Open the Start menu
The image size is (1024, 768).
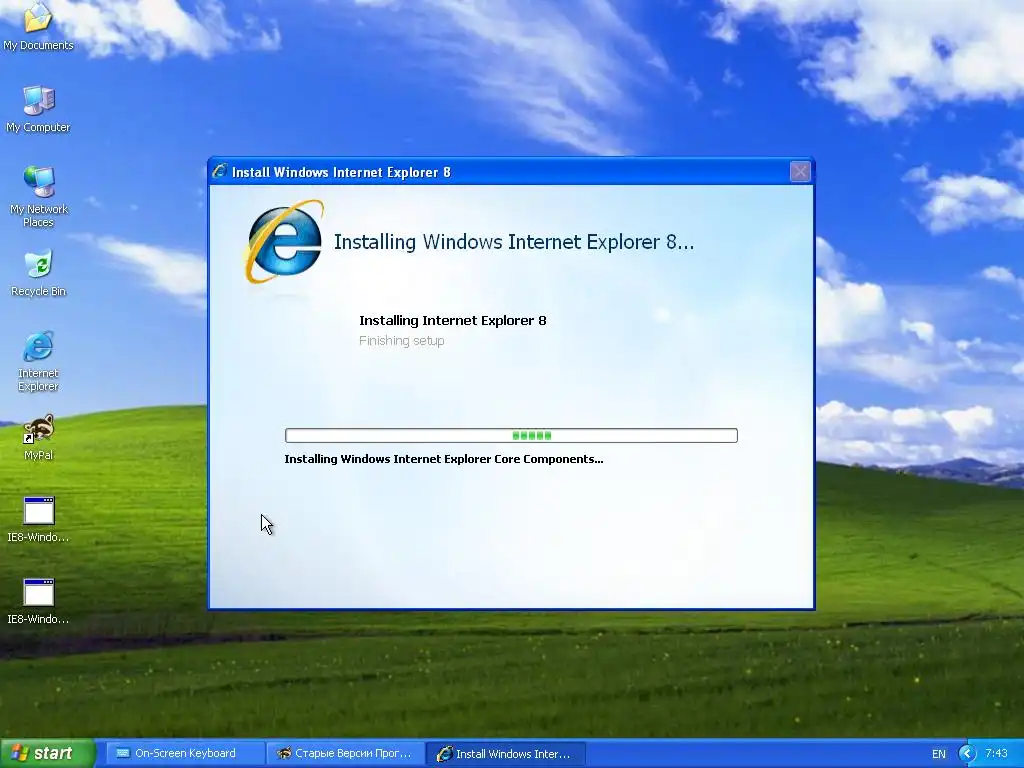[47, 753]
